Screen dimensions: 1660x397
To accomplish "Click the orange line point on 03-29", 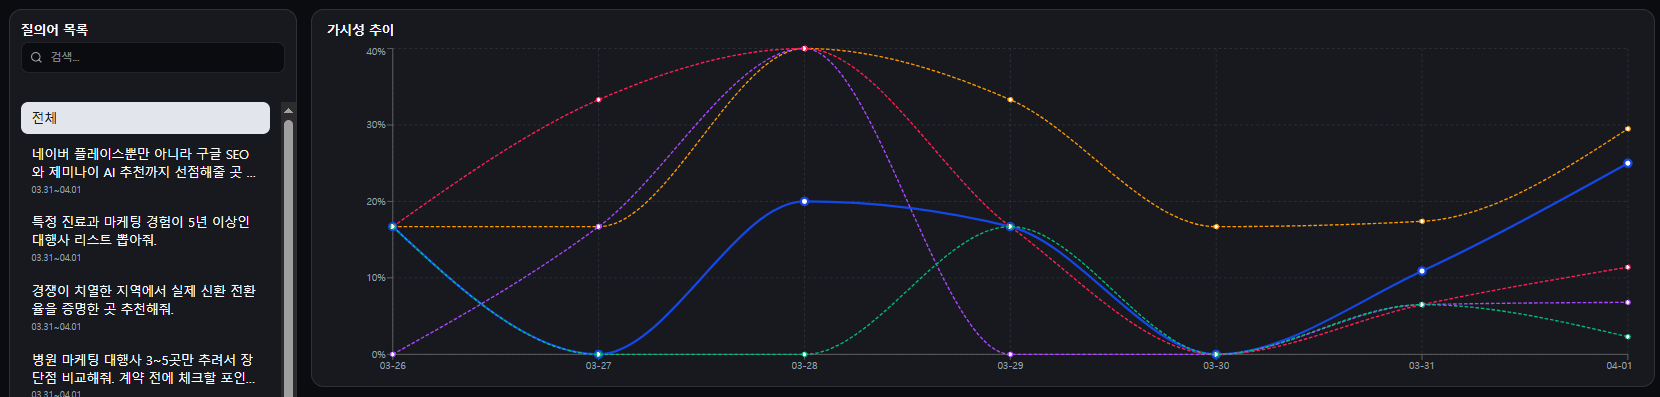I will pyautogui.click(x=1010, y=100).
